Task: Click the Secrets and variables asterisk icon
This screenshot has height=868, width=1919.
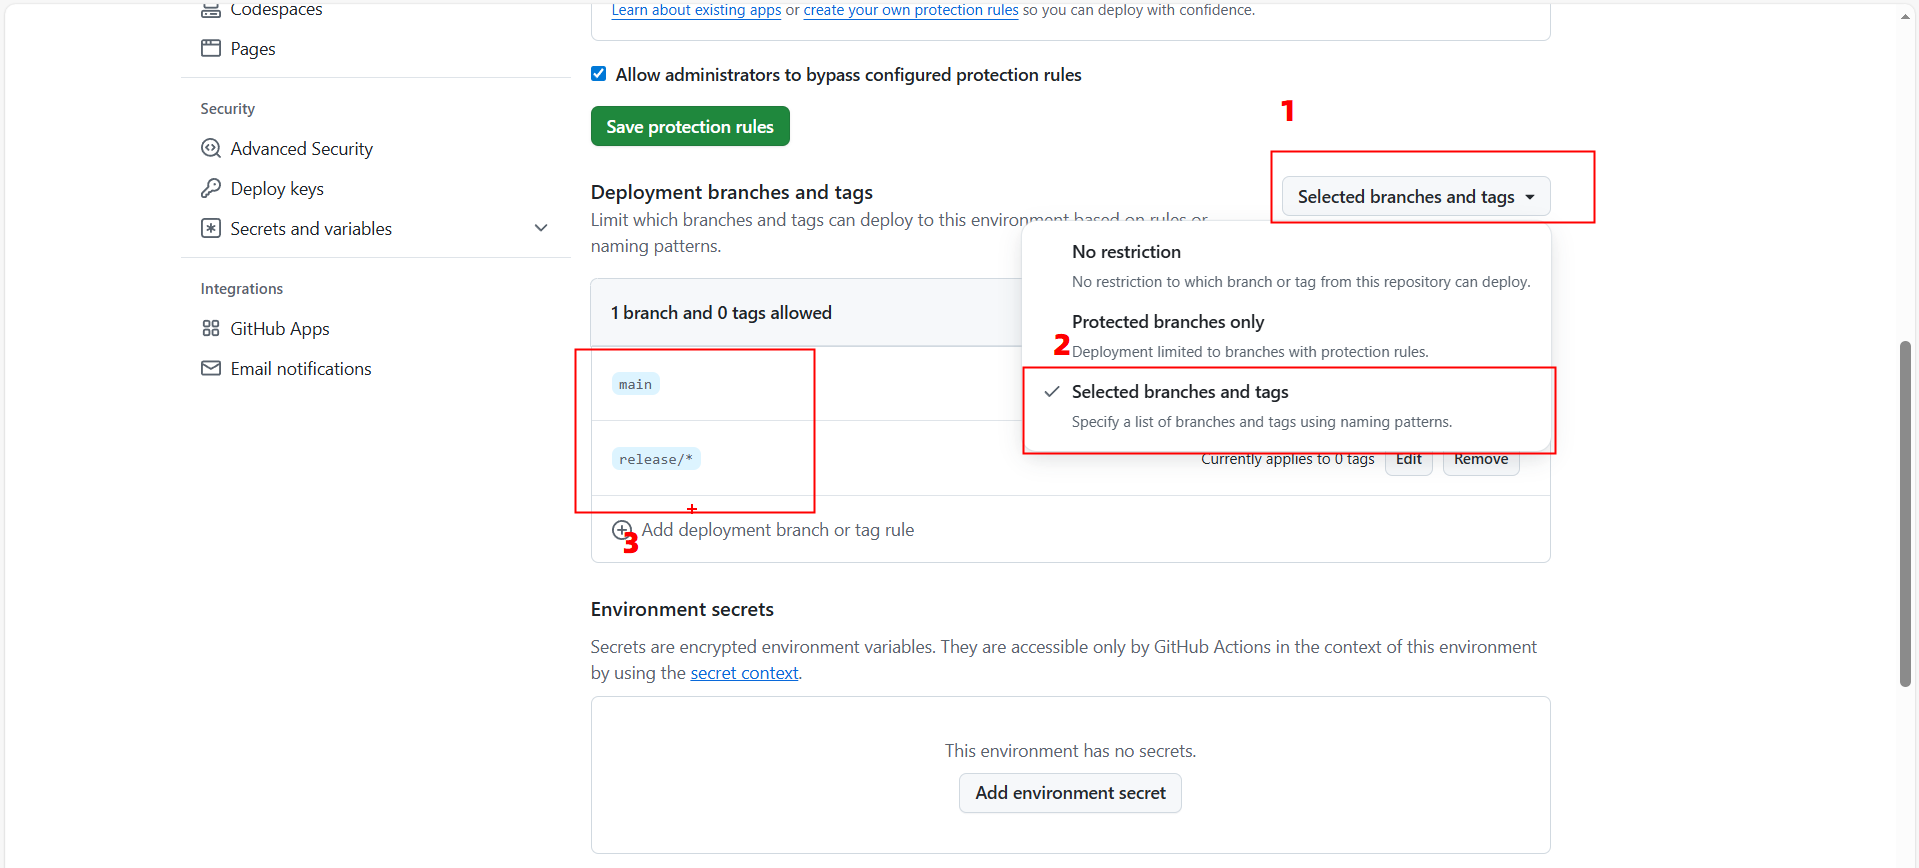Action: tap(211, 228)
